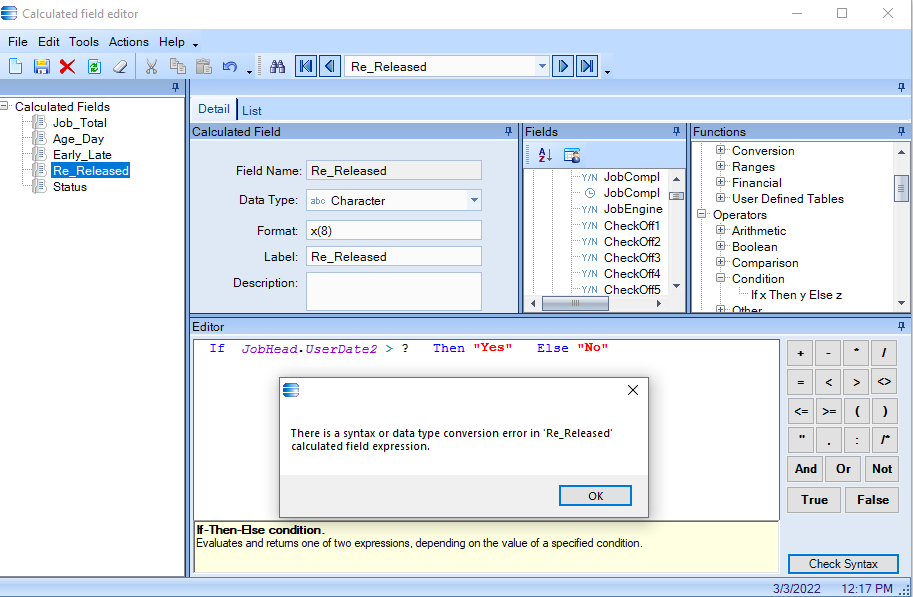The image size is (913, 597).
Task: Click the Functions panel vertical scrollbar thumb
Action: click(901, 188)
